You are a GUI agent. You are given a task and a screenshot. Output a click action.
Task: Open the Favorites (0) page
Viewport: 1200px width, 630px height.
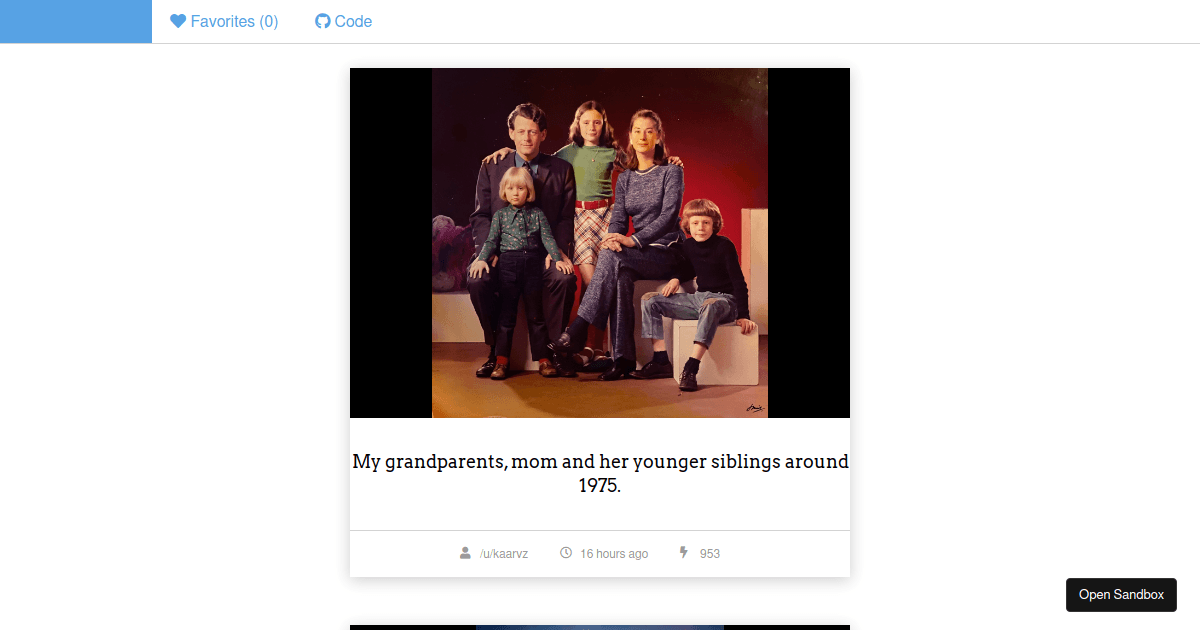[224, 21]
